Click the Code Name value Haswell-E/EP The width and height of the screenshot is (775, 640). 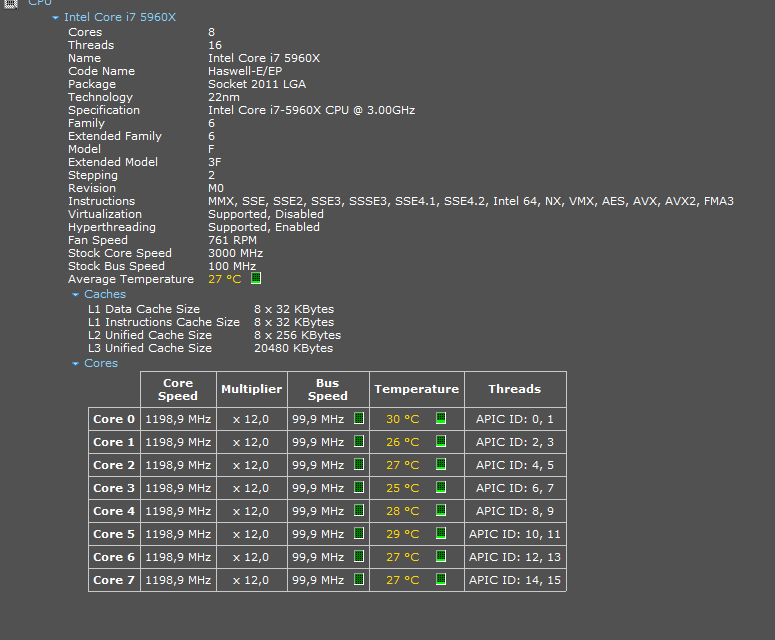tap(245, 71)
